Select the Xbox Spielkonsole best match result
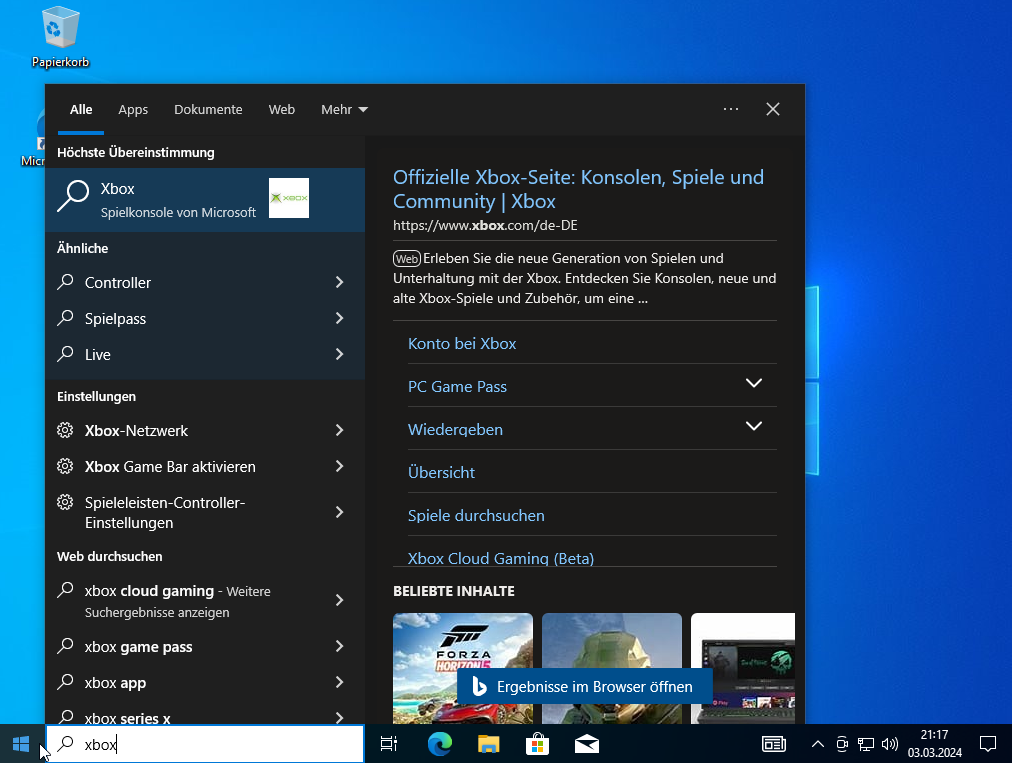Screen dimensions: 1012x763 [205, 200]
